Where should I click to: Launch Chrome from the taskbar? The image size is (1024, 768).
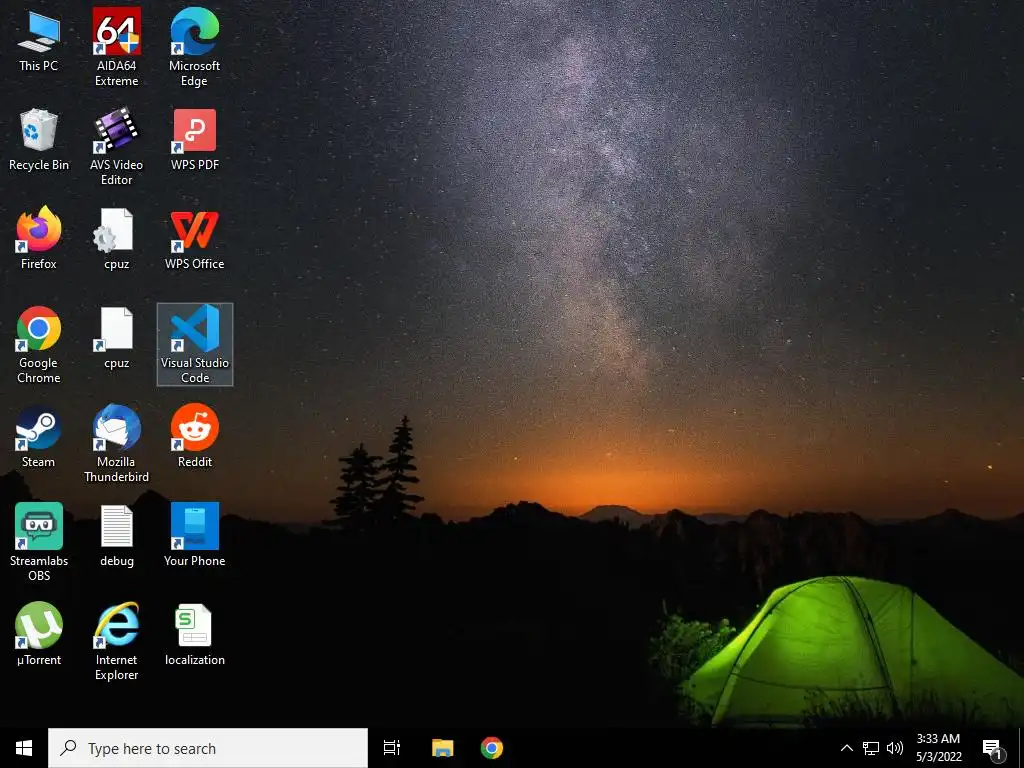pos(492,748)
